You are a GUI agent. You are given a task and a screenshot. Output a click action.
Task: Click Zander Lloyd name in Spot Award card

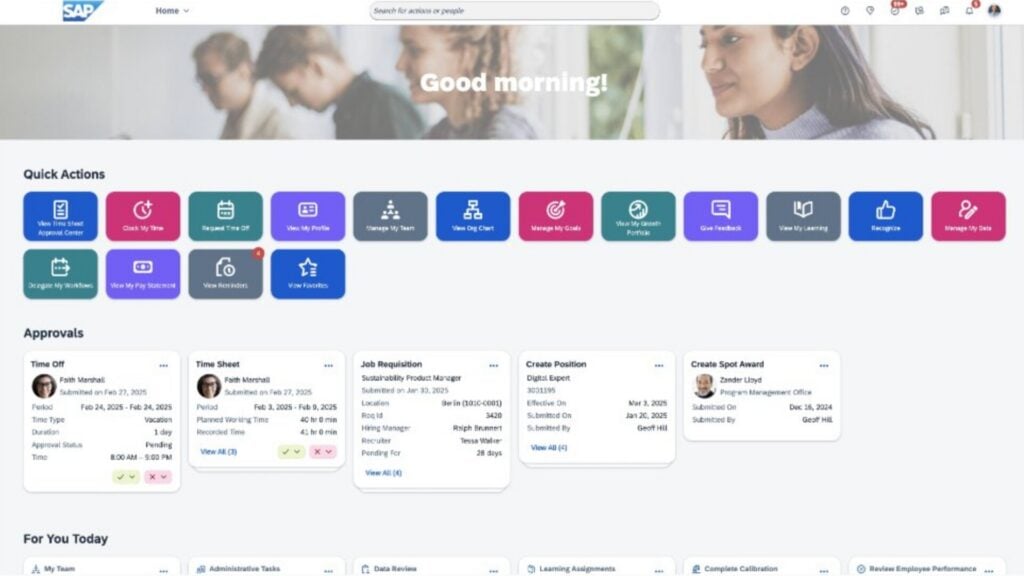741,379
